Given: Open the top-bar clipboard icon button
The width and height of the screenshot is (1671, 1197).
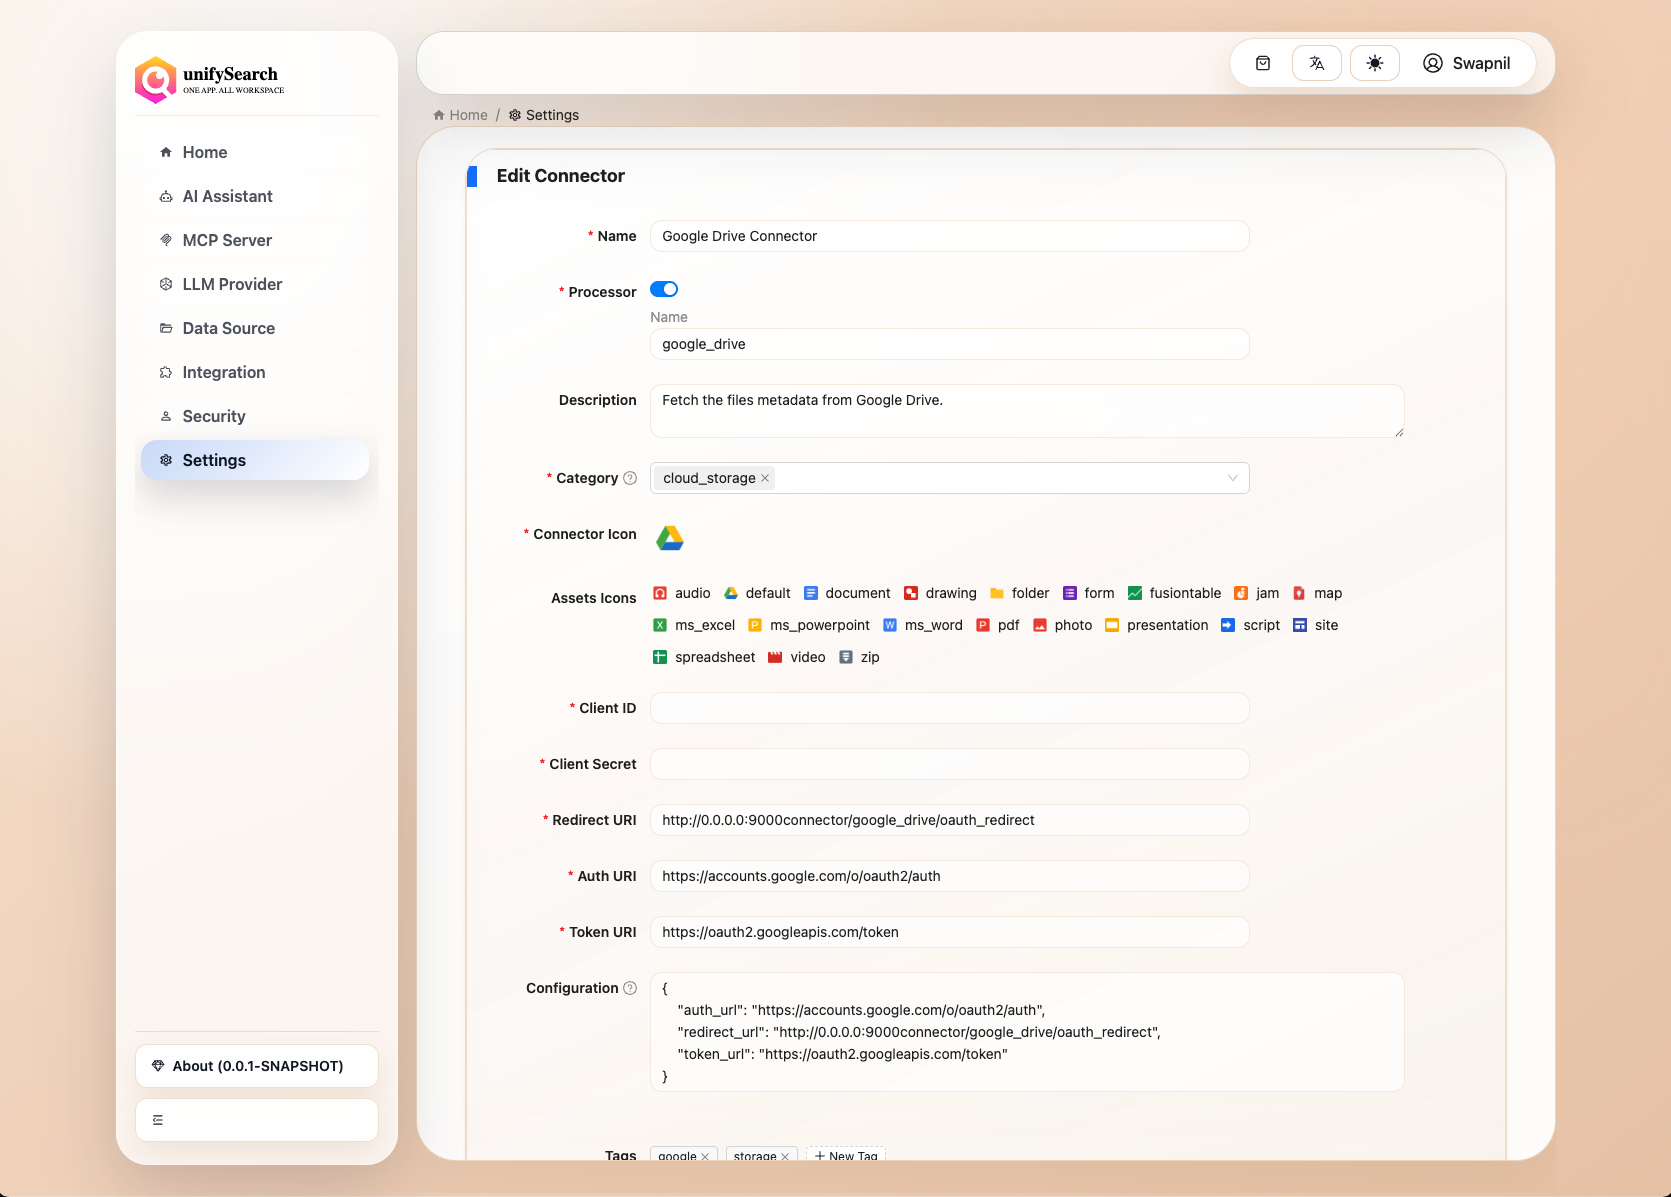Looking at the screenshot, I should (x=1263, y=63).
